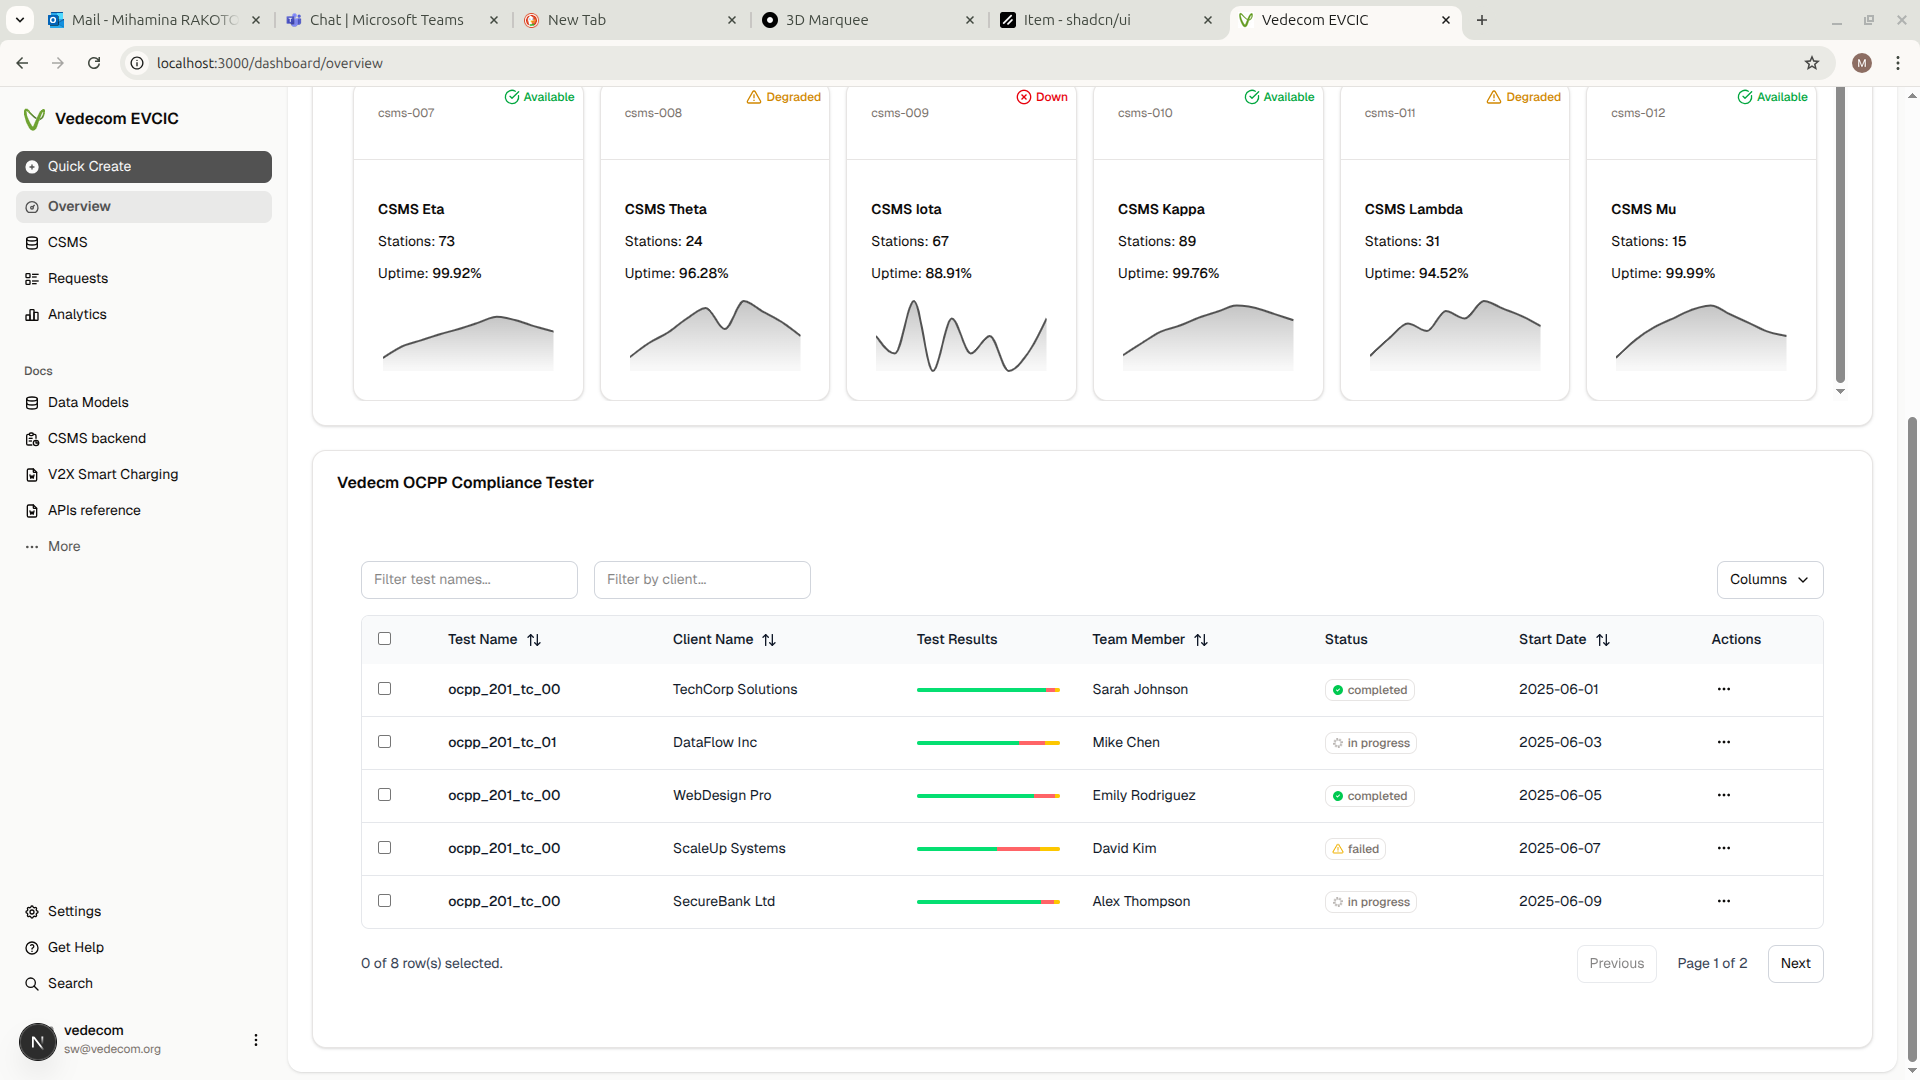Bookmark this page with star icon
This screenshot has width=1920, height=1080.
[1811, 63]
